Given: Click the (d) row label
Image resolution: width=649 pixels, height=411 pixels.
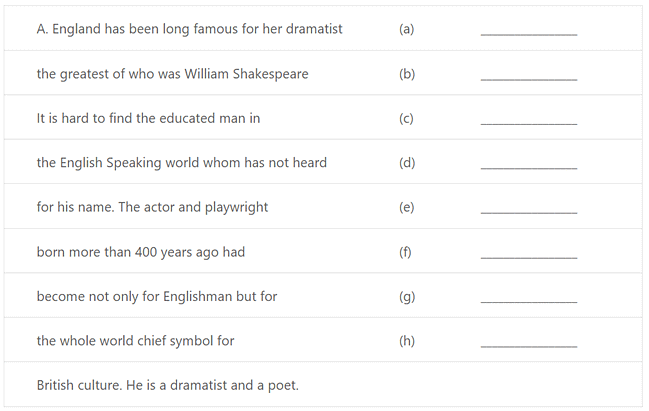Looking at the screenshot, I should tap(406, 163).
